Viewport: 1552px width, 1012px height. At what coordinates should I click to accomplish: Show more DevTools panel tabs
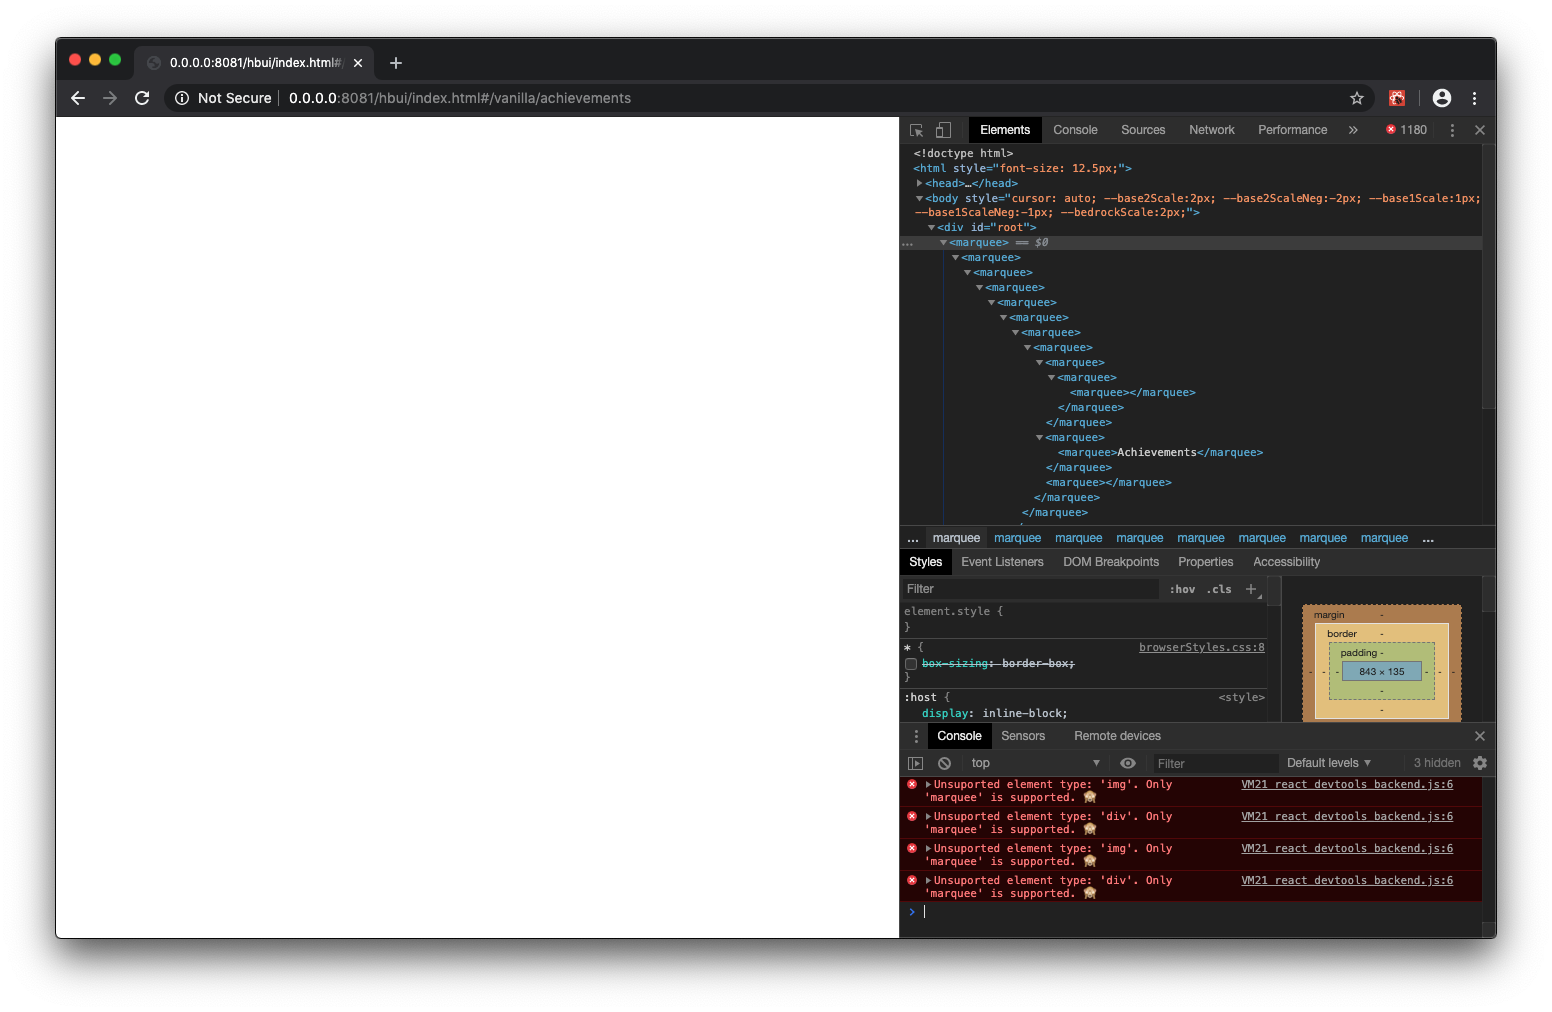[x=1353, y=130]
